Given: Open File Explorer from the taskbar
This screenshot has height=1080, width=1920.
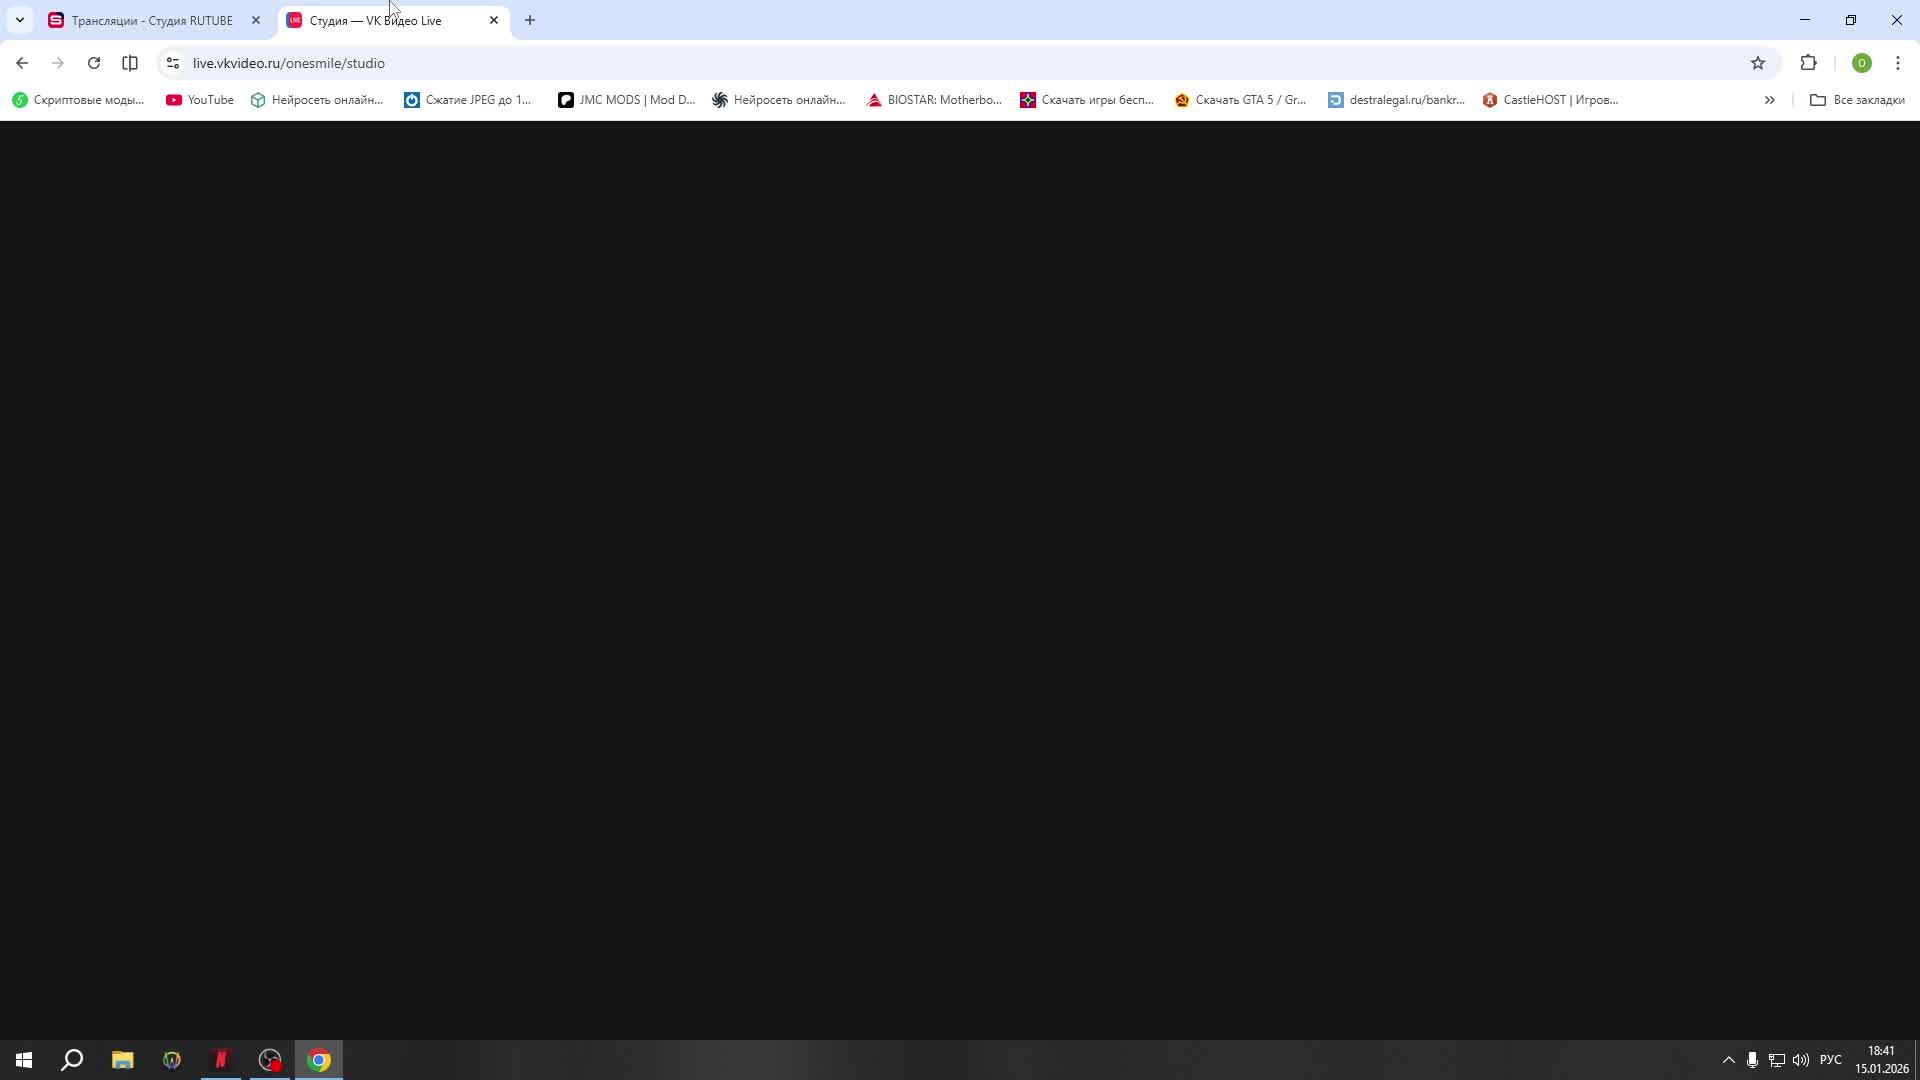Looking at the screenshot, I should click(122, 1060).
